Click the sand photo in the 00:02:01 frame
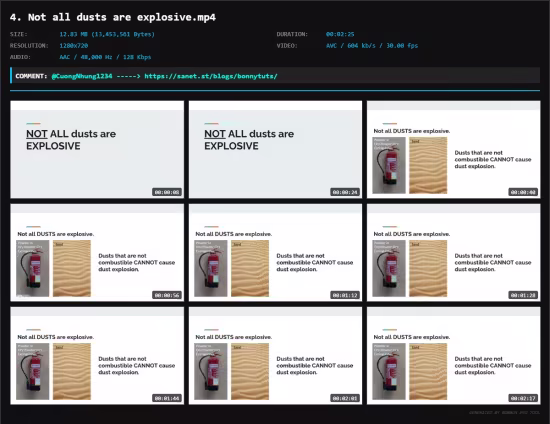The width and height of the screenshot is (550, 424). (x=250, y=372)
